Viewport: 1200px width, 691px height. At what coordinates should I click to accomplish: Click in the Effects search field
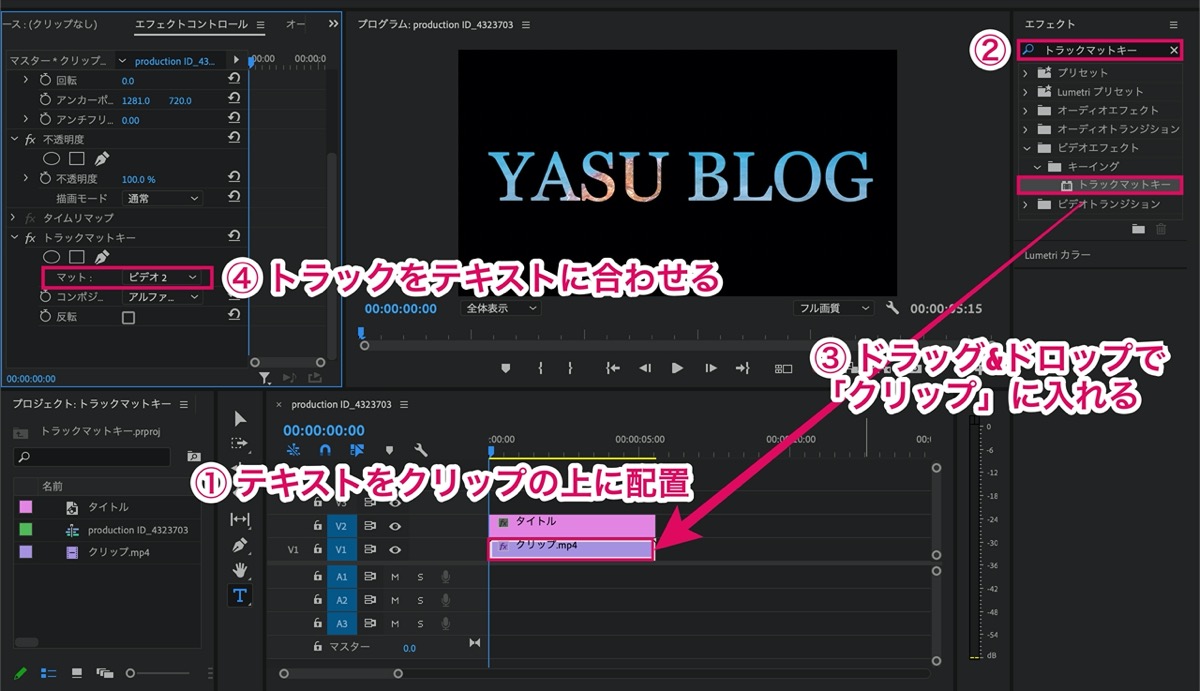tap(1100, 49)
